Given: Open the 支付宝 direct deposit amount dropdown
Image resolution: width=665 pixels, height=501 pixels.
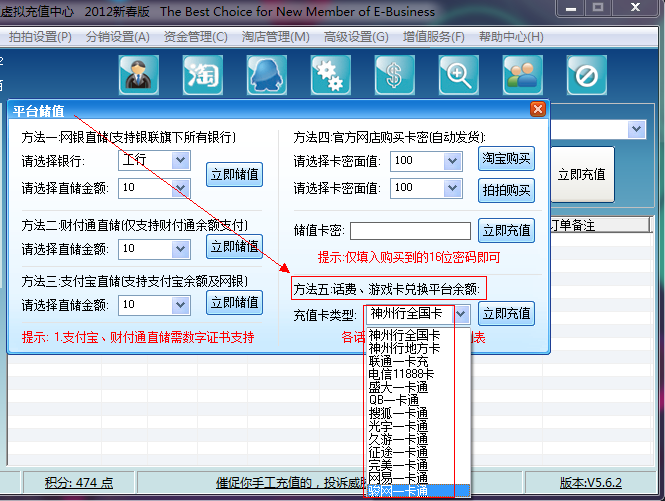Looking at the screenshot, I should pos(180,305).
